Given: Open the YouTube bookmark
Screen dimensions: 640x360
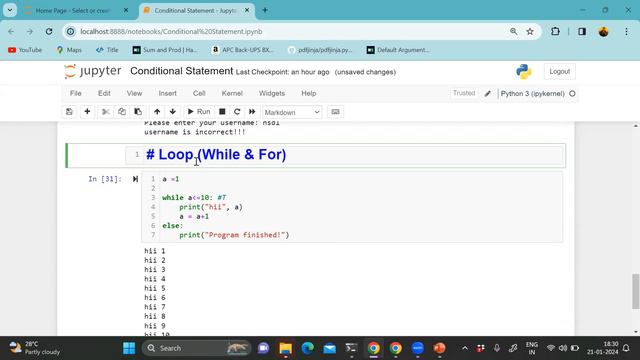Looking at the screenshot, I should click(25, 50).
